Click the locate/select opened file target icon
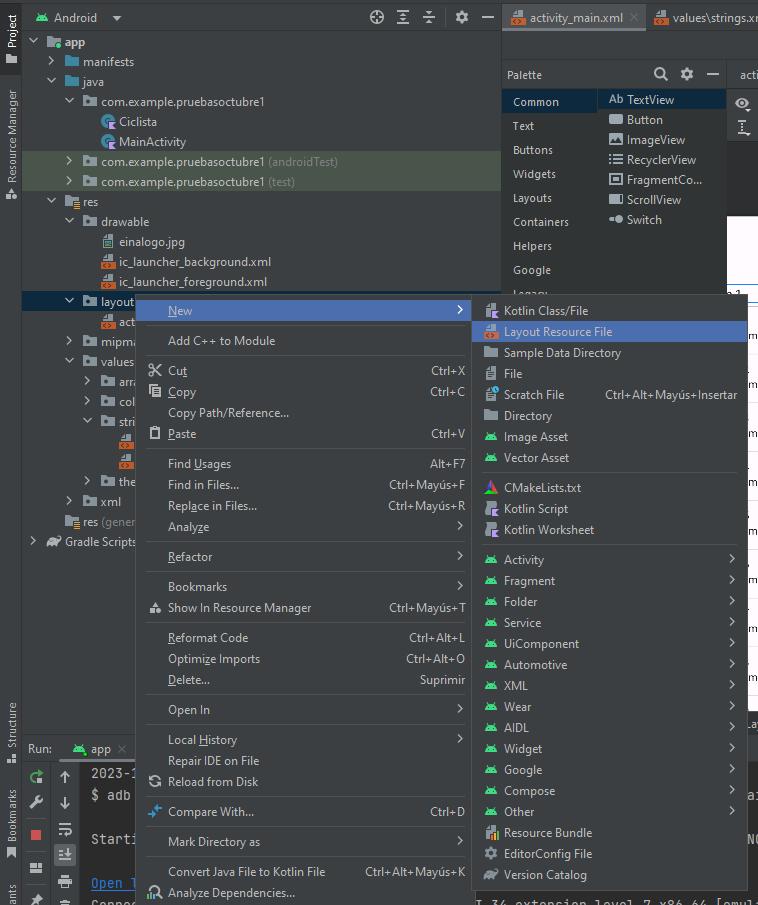This screenshot has width=758, height=905. [x=377, y=17]
